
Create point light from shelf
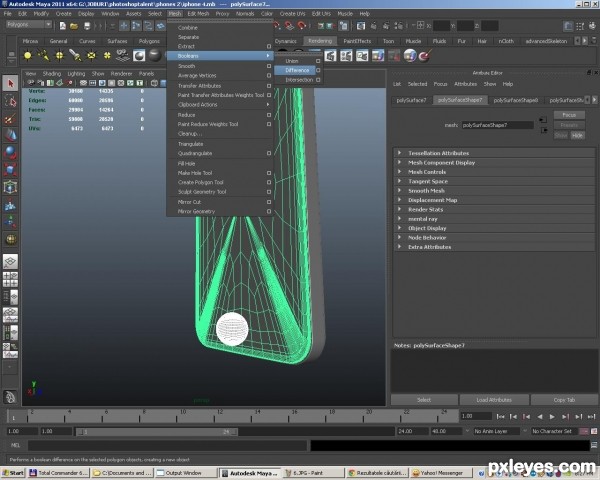tap(59, 56)
